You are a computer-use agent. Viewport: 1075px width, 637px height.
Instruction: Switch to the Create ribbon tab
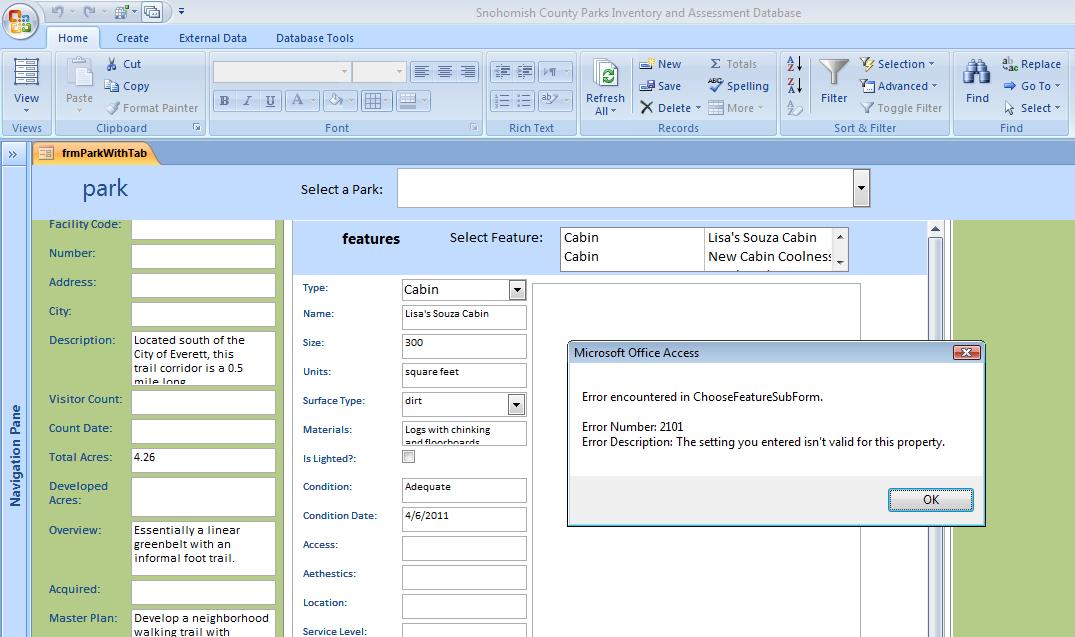132,38
